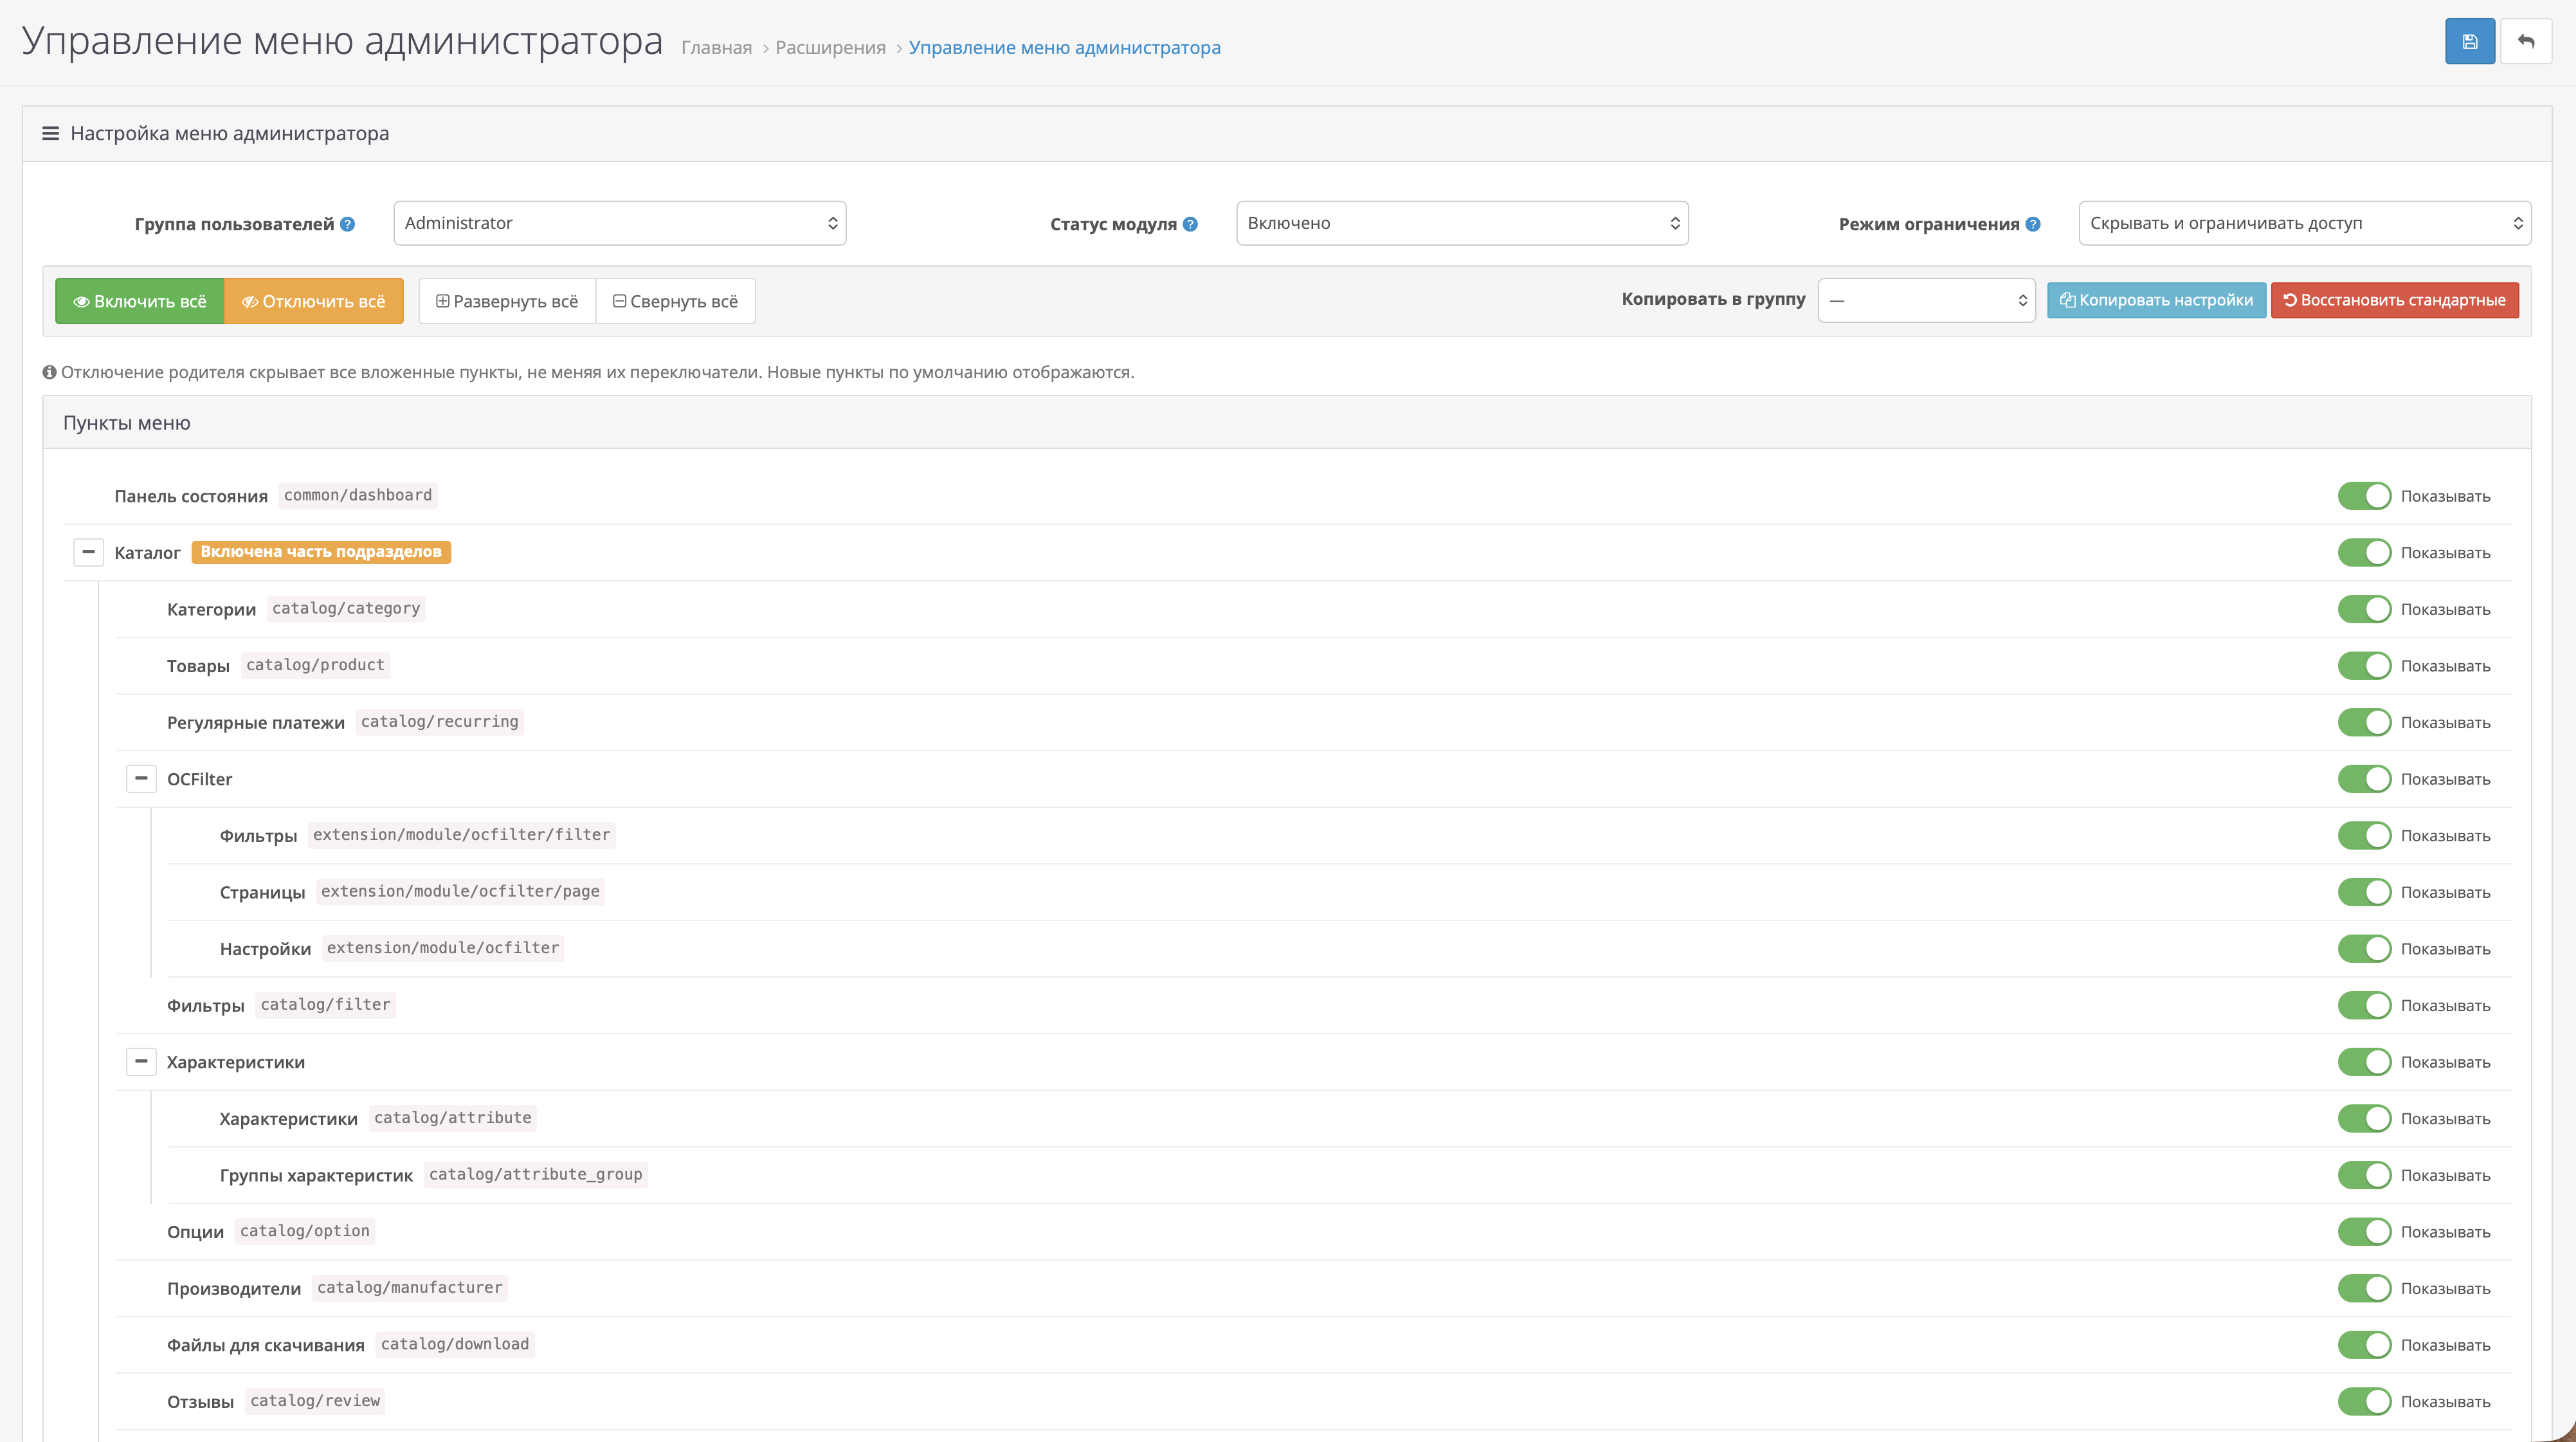Collapse the Каталог tree section

[88, 552]
